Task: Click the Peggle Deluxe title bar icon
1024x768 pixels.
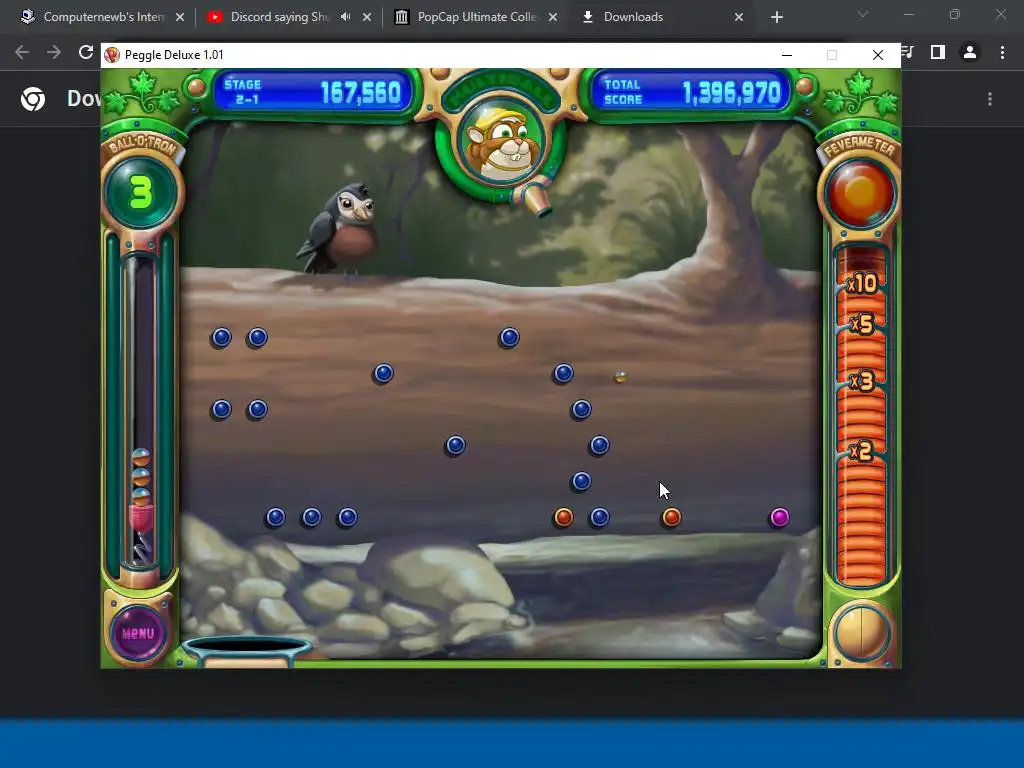Action: point(112,55)
